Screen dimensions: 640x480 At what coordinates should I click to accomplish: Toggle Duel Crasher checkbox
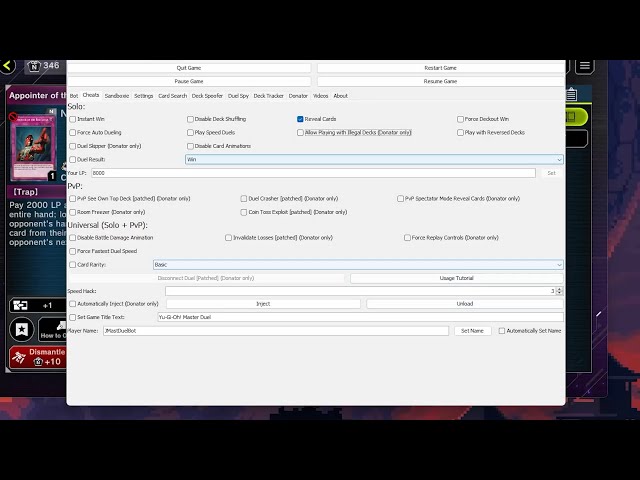point(244,199)
